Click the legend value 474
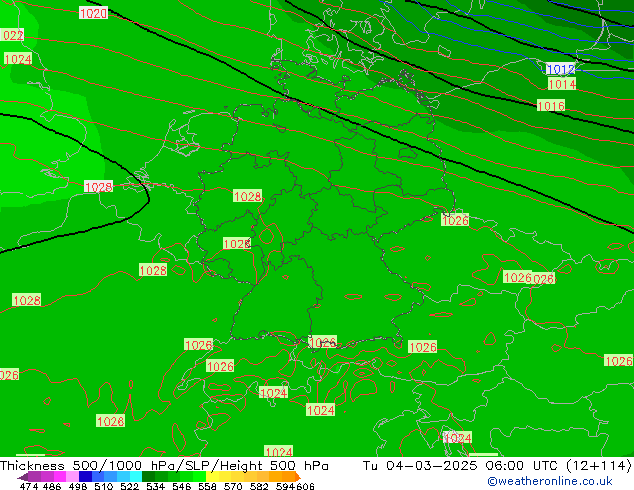634x490 pixels. (29, 486)
